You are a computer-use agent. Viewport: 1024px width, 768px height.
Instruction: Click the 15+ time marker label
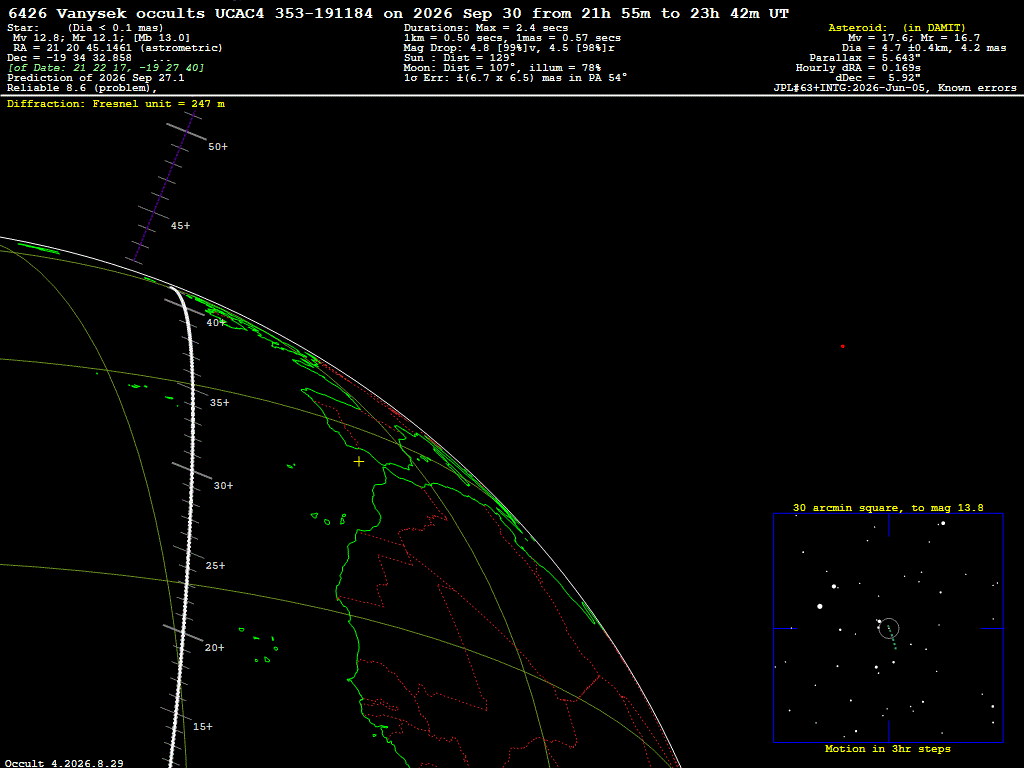pos(202,727)
